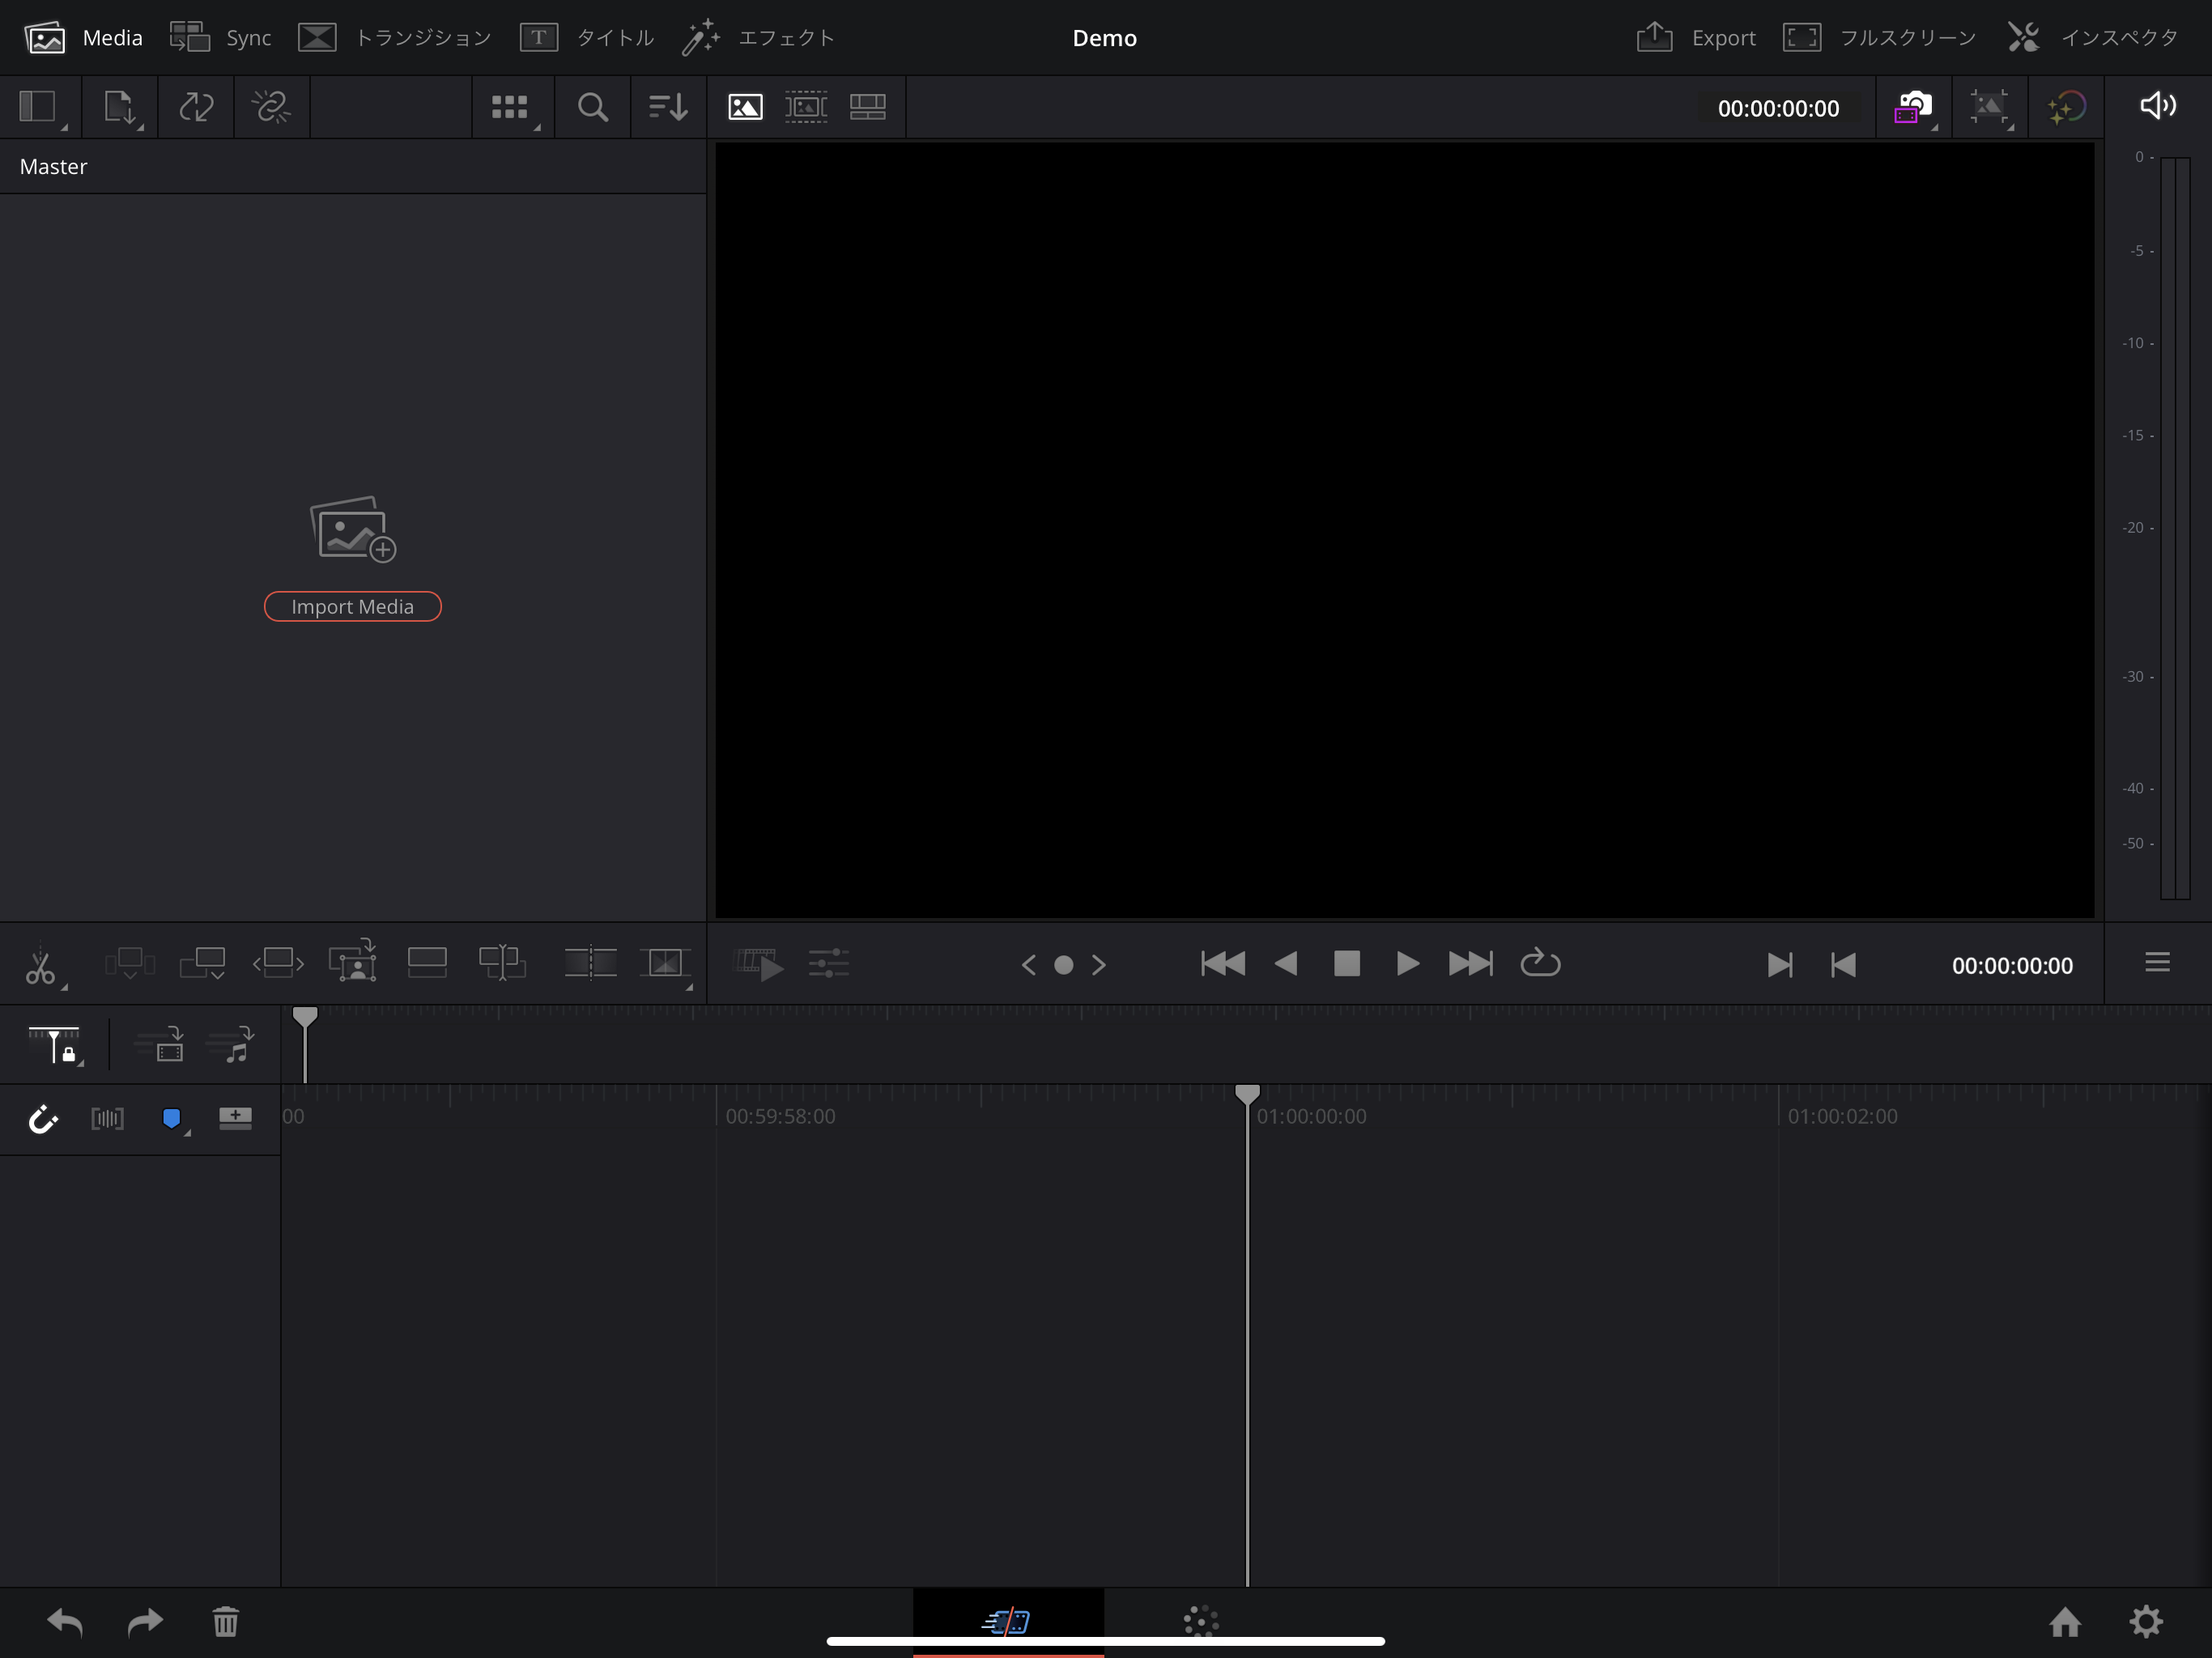Click the lower timeline playhead at 01:00:00:00
The width and height of the screenshot is (2212, 1658).
pos(1247,1095)
